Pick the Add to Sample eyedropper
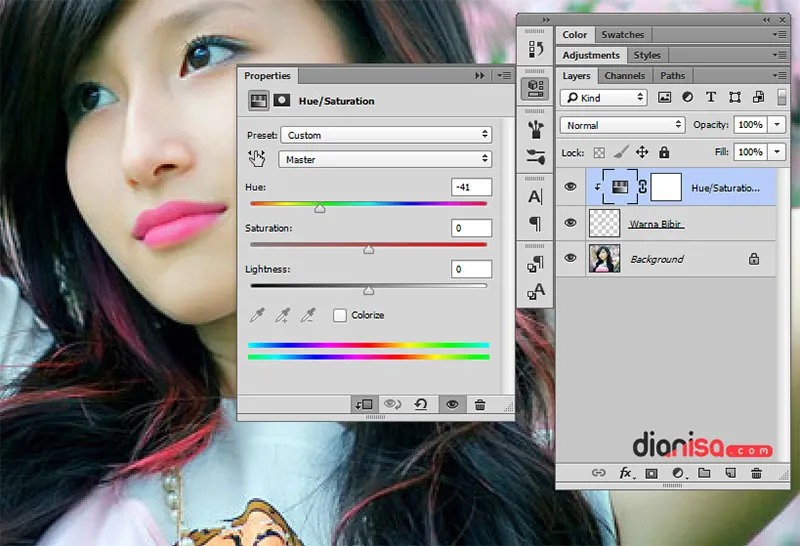 (283, 315)
